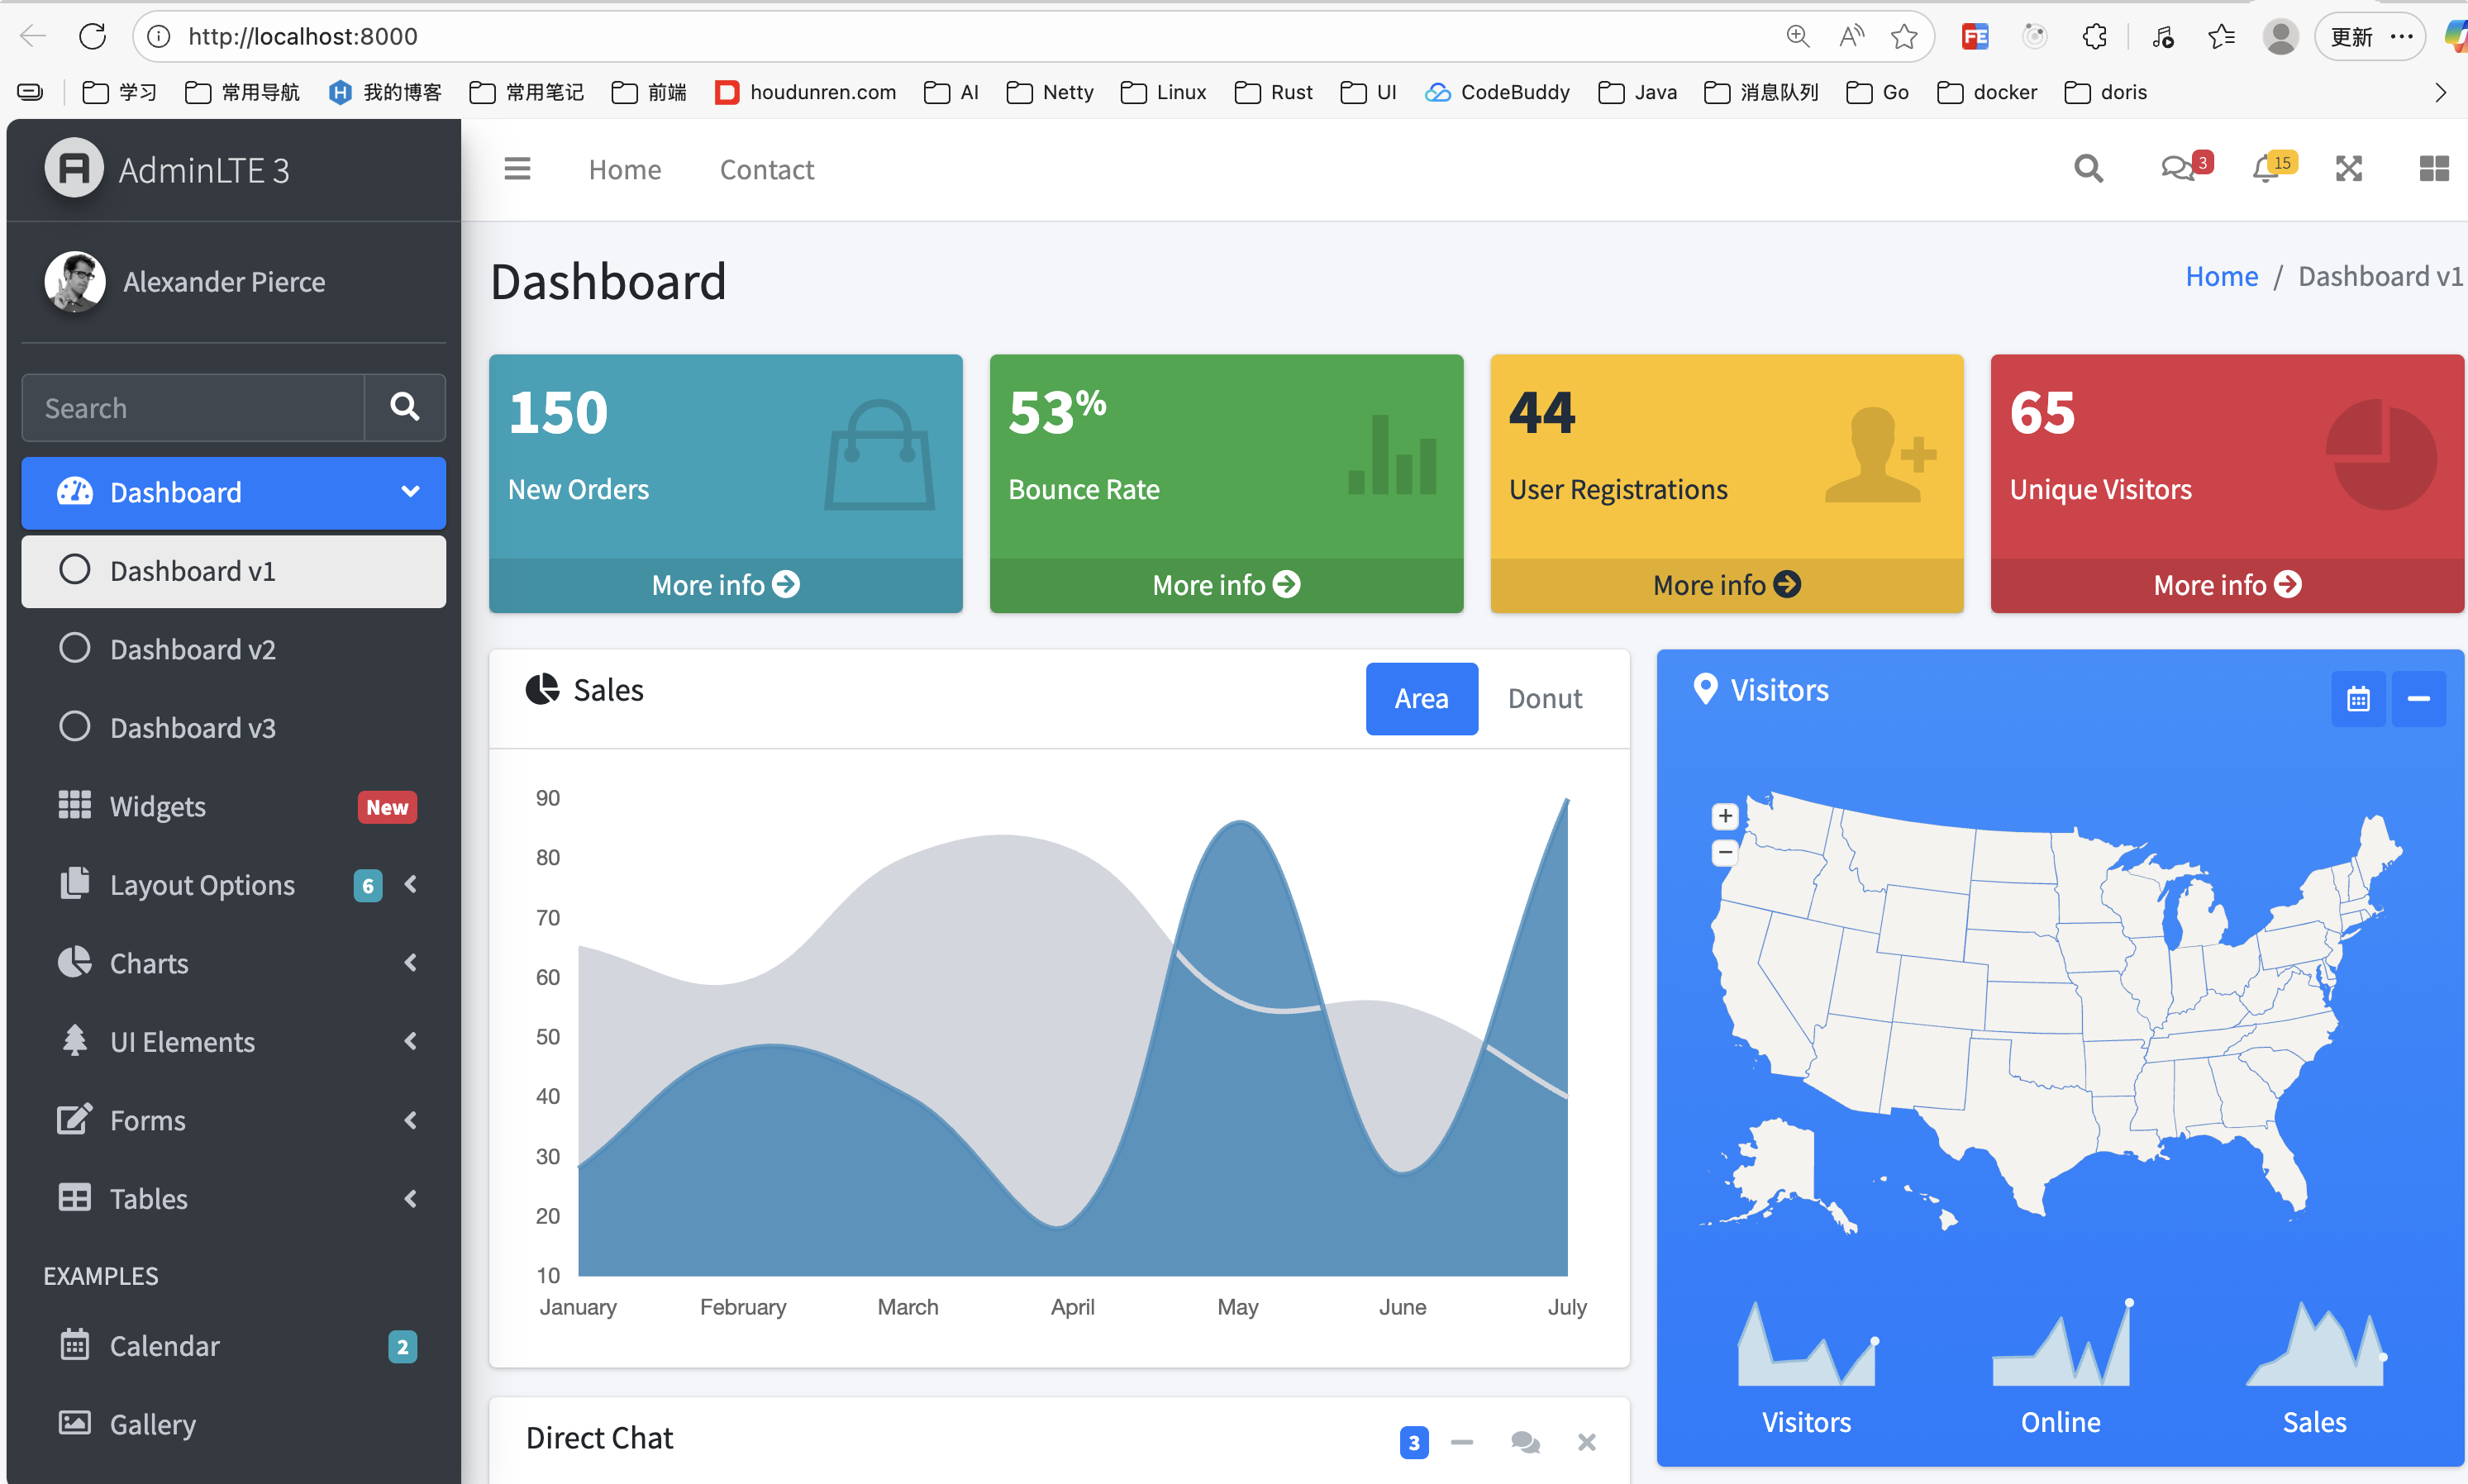
Task: Select Dashboard v2 in the sidebar
Action: 192,649
